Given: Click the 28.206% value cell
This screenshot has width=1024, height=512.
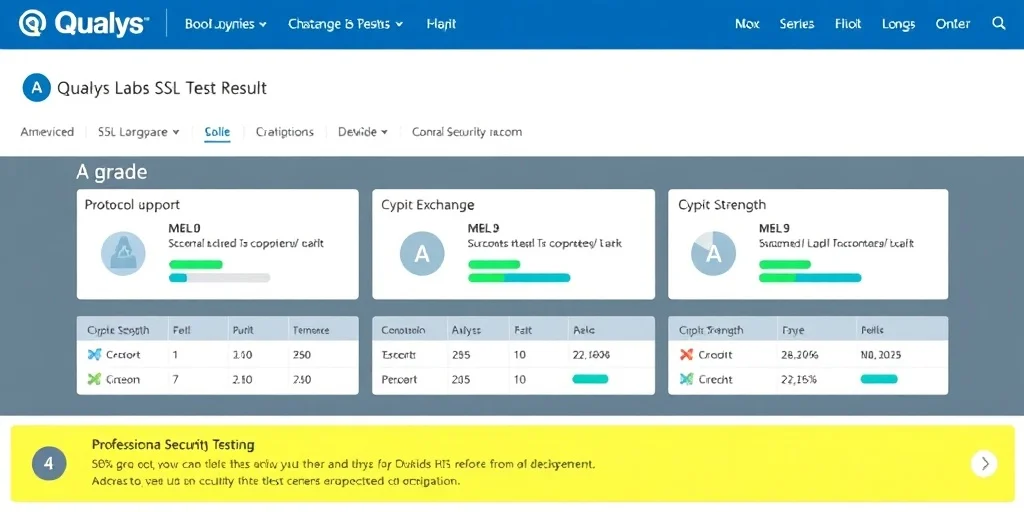Looking at the screenshot, I should (x=800, y=355).
